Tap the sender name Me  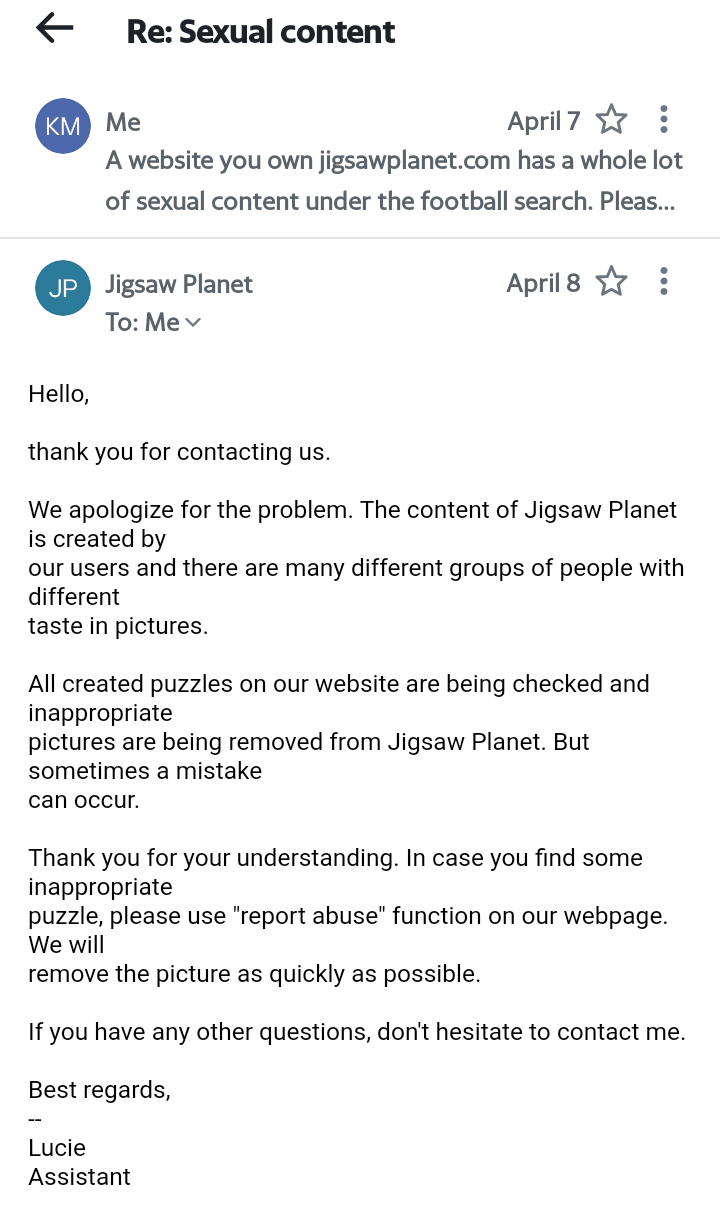123,122
